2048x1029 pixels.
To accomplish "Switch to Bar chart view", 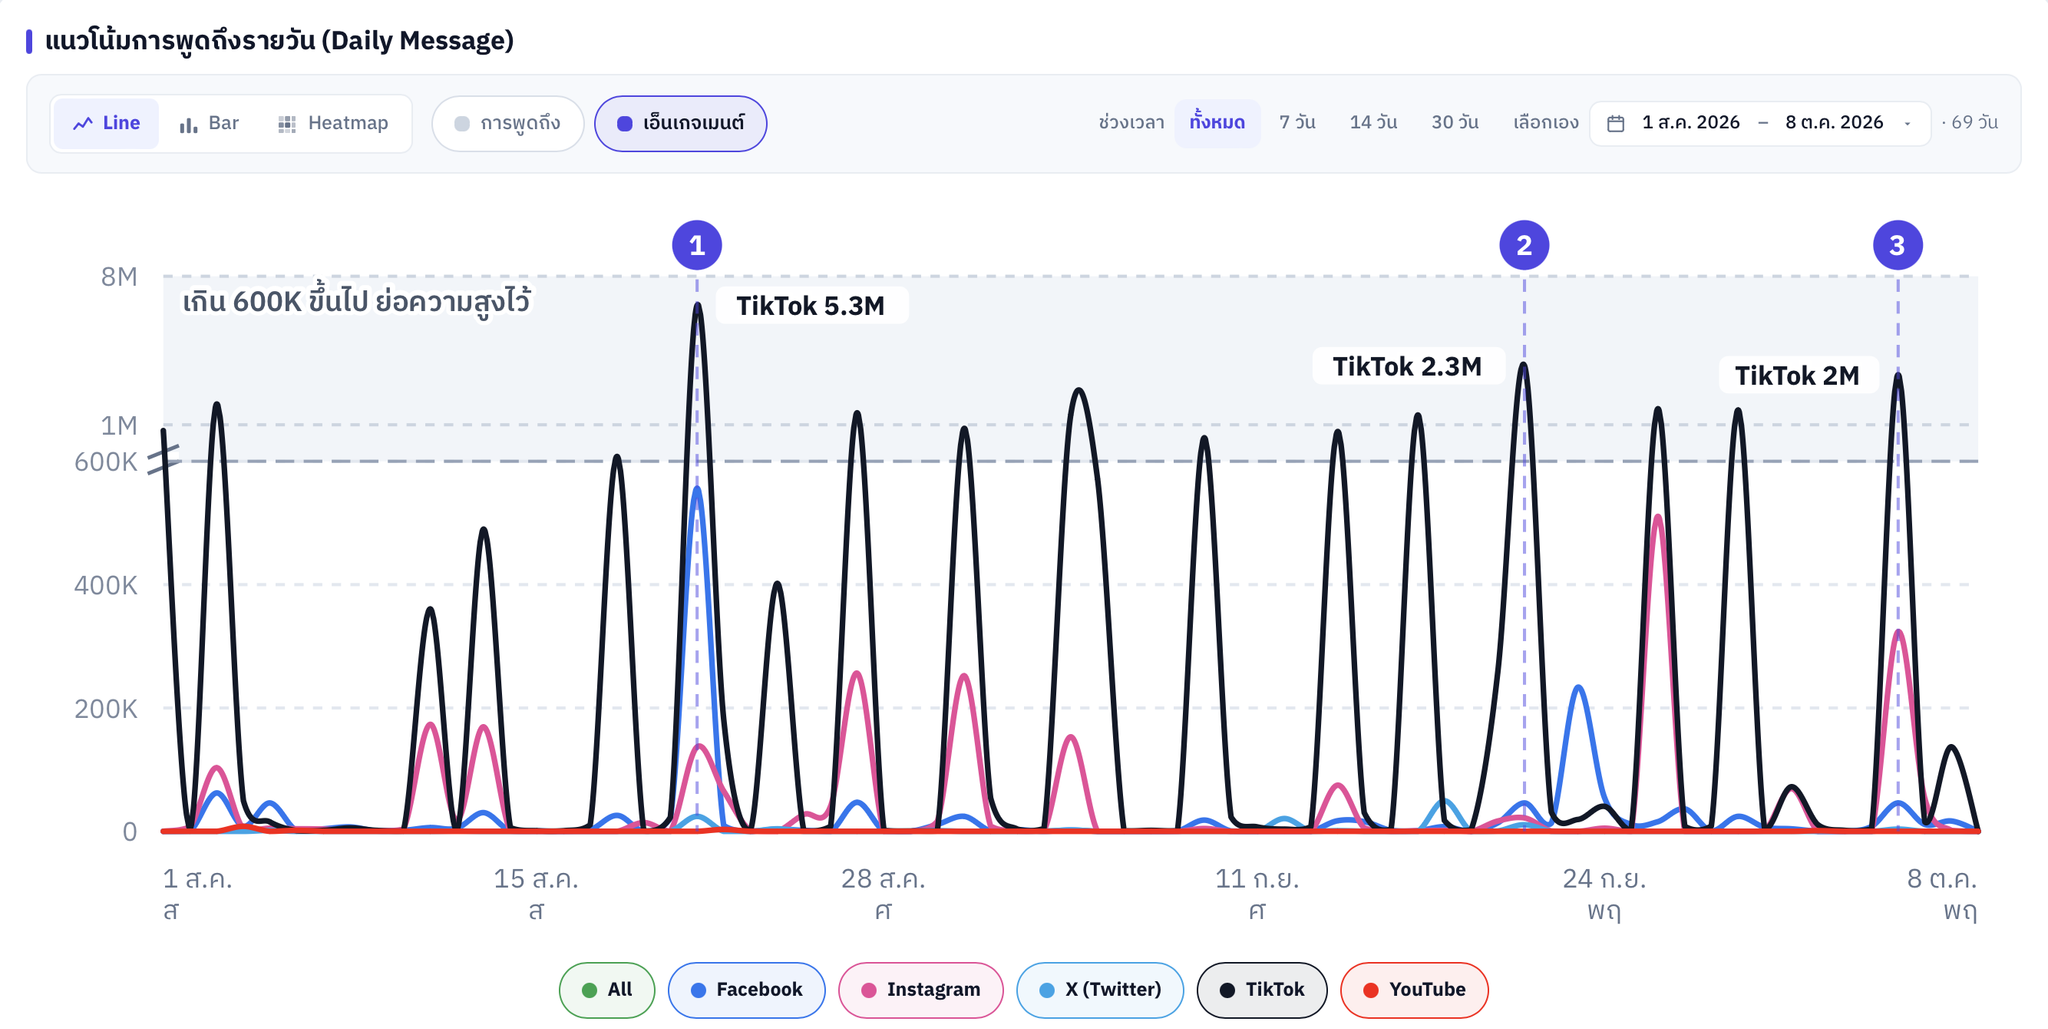I will 209,123.
